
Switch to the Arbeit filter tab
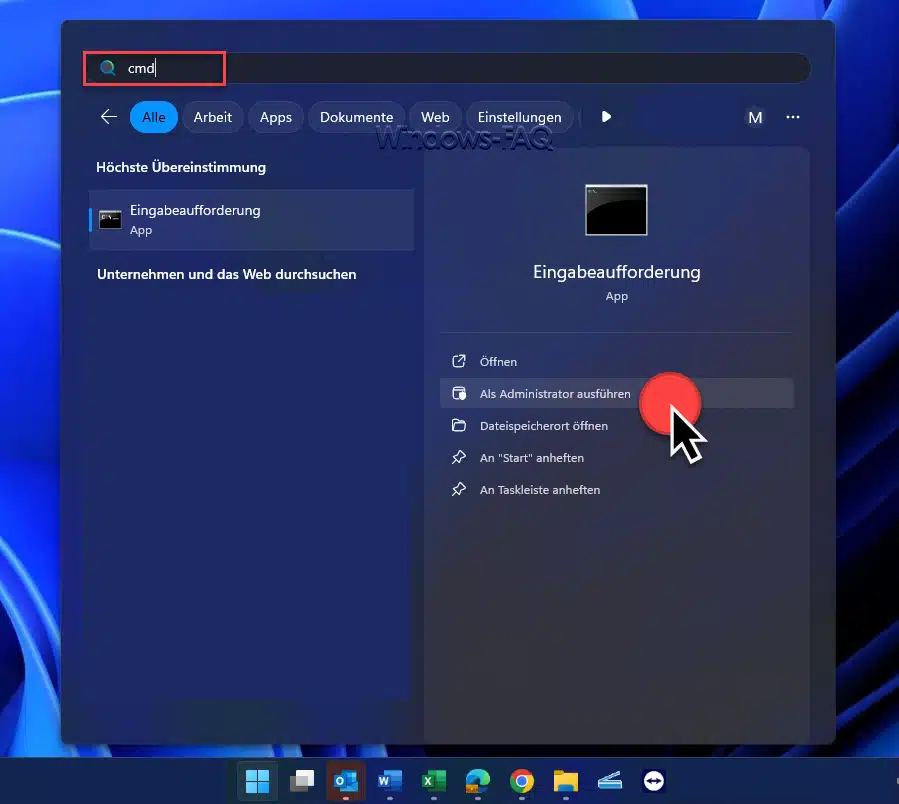(213, 117)
